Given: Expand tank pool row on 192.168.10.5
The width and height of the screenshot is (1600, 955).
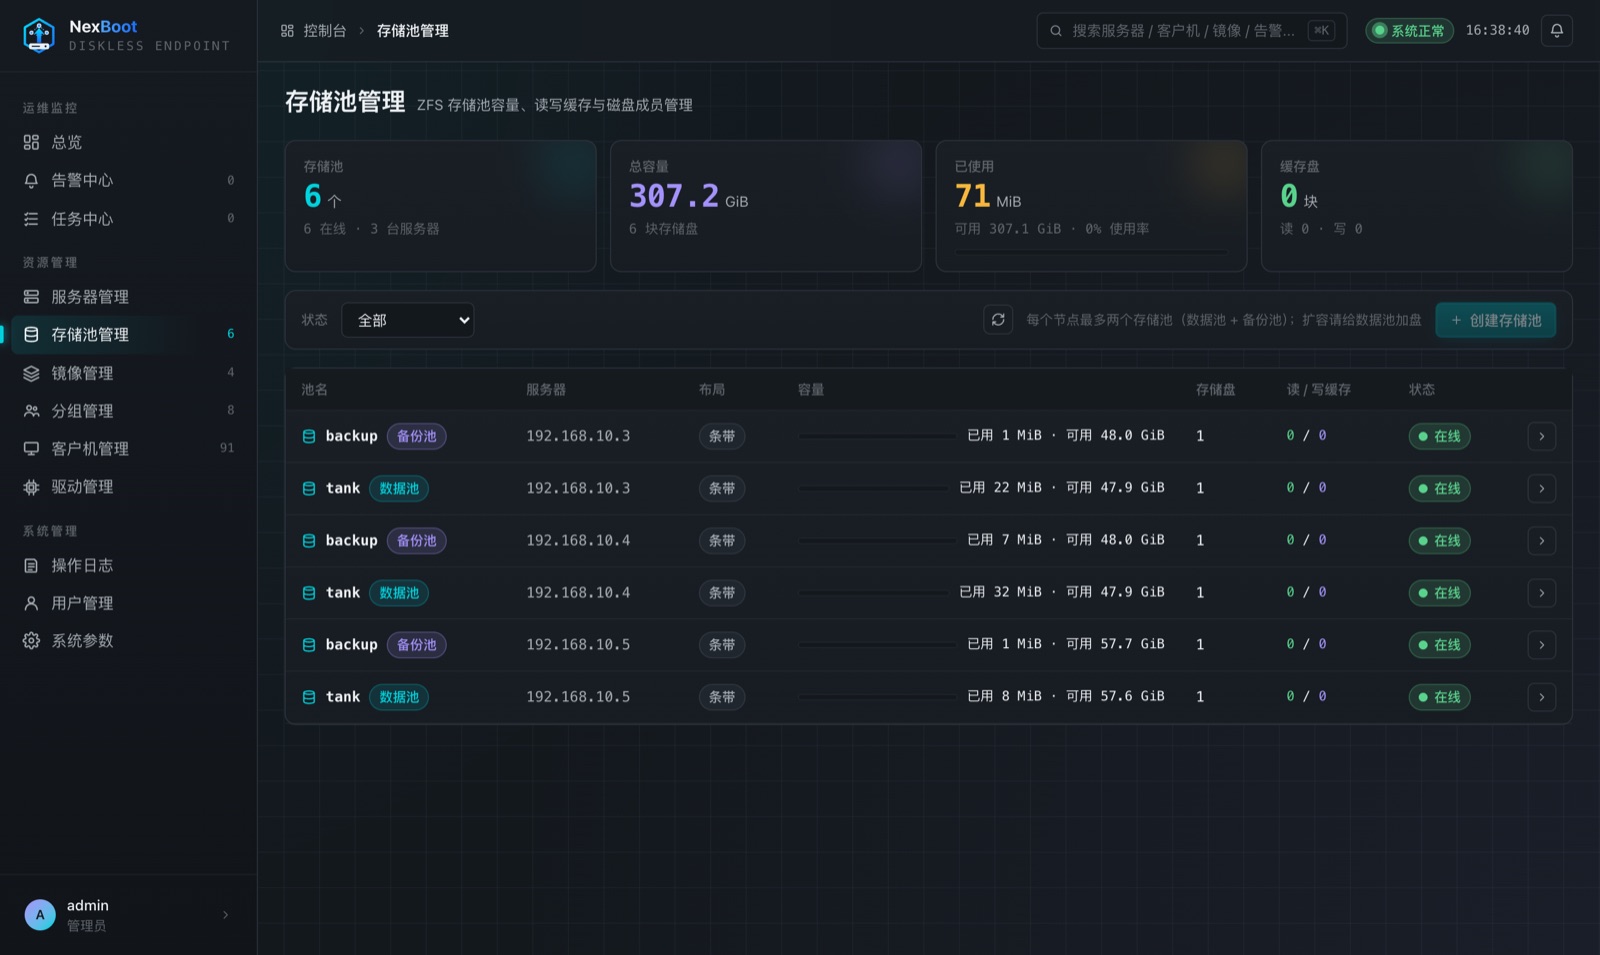Looking at the screenshot, I should click(1541, 697).
